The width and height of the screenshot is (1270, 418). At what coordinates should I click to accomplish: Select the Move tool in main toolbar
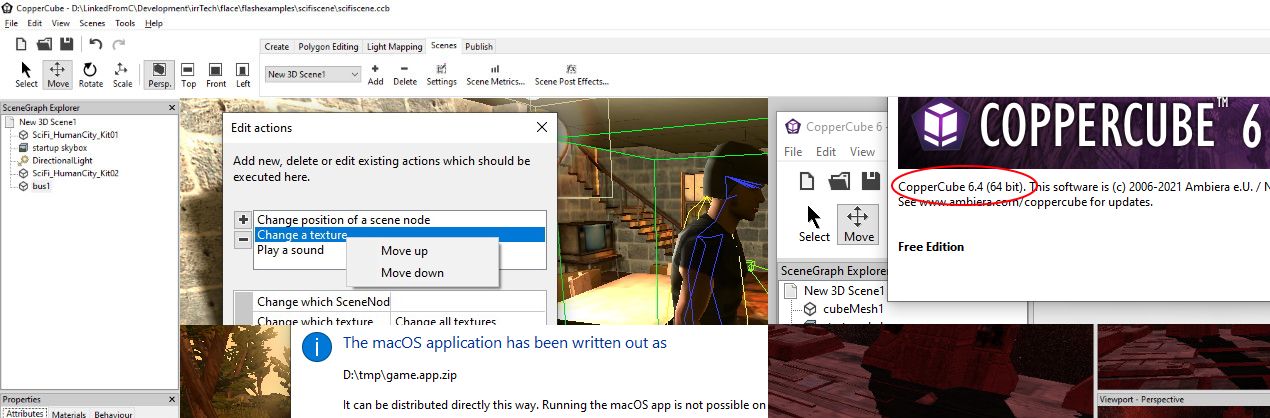(58, 75)
